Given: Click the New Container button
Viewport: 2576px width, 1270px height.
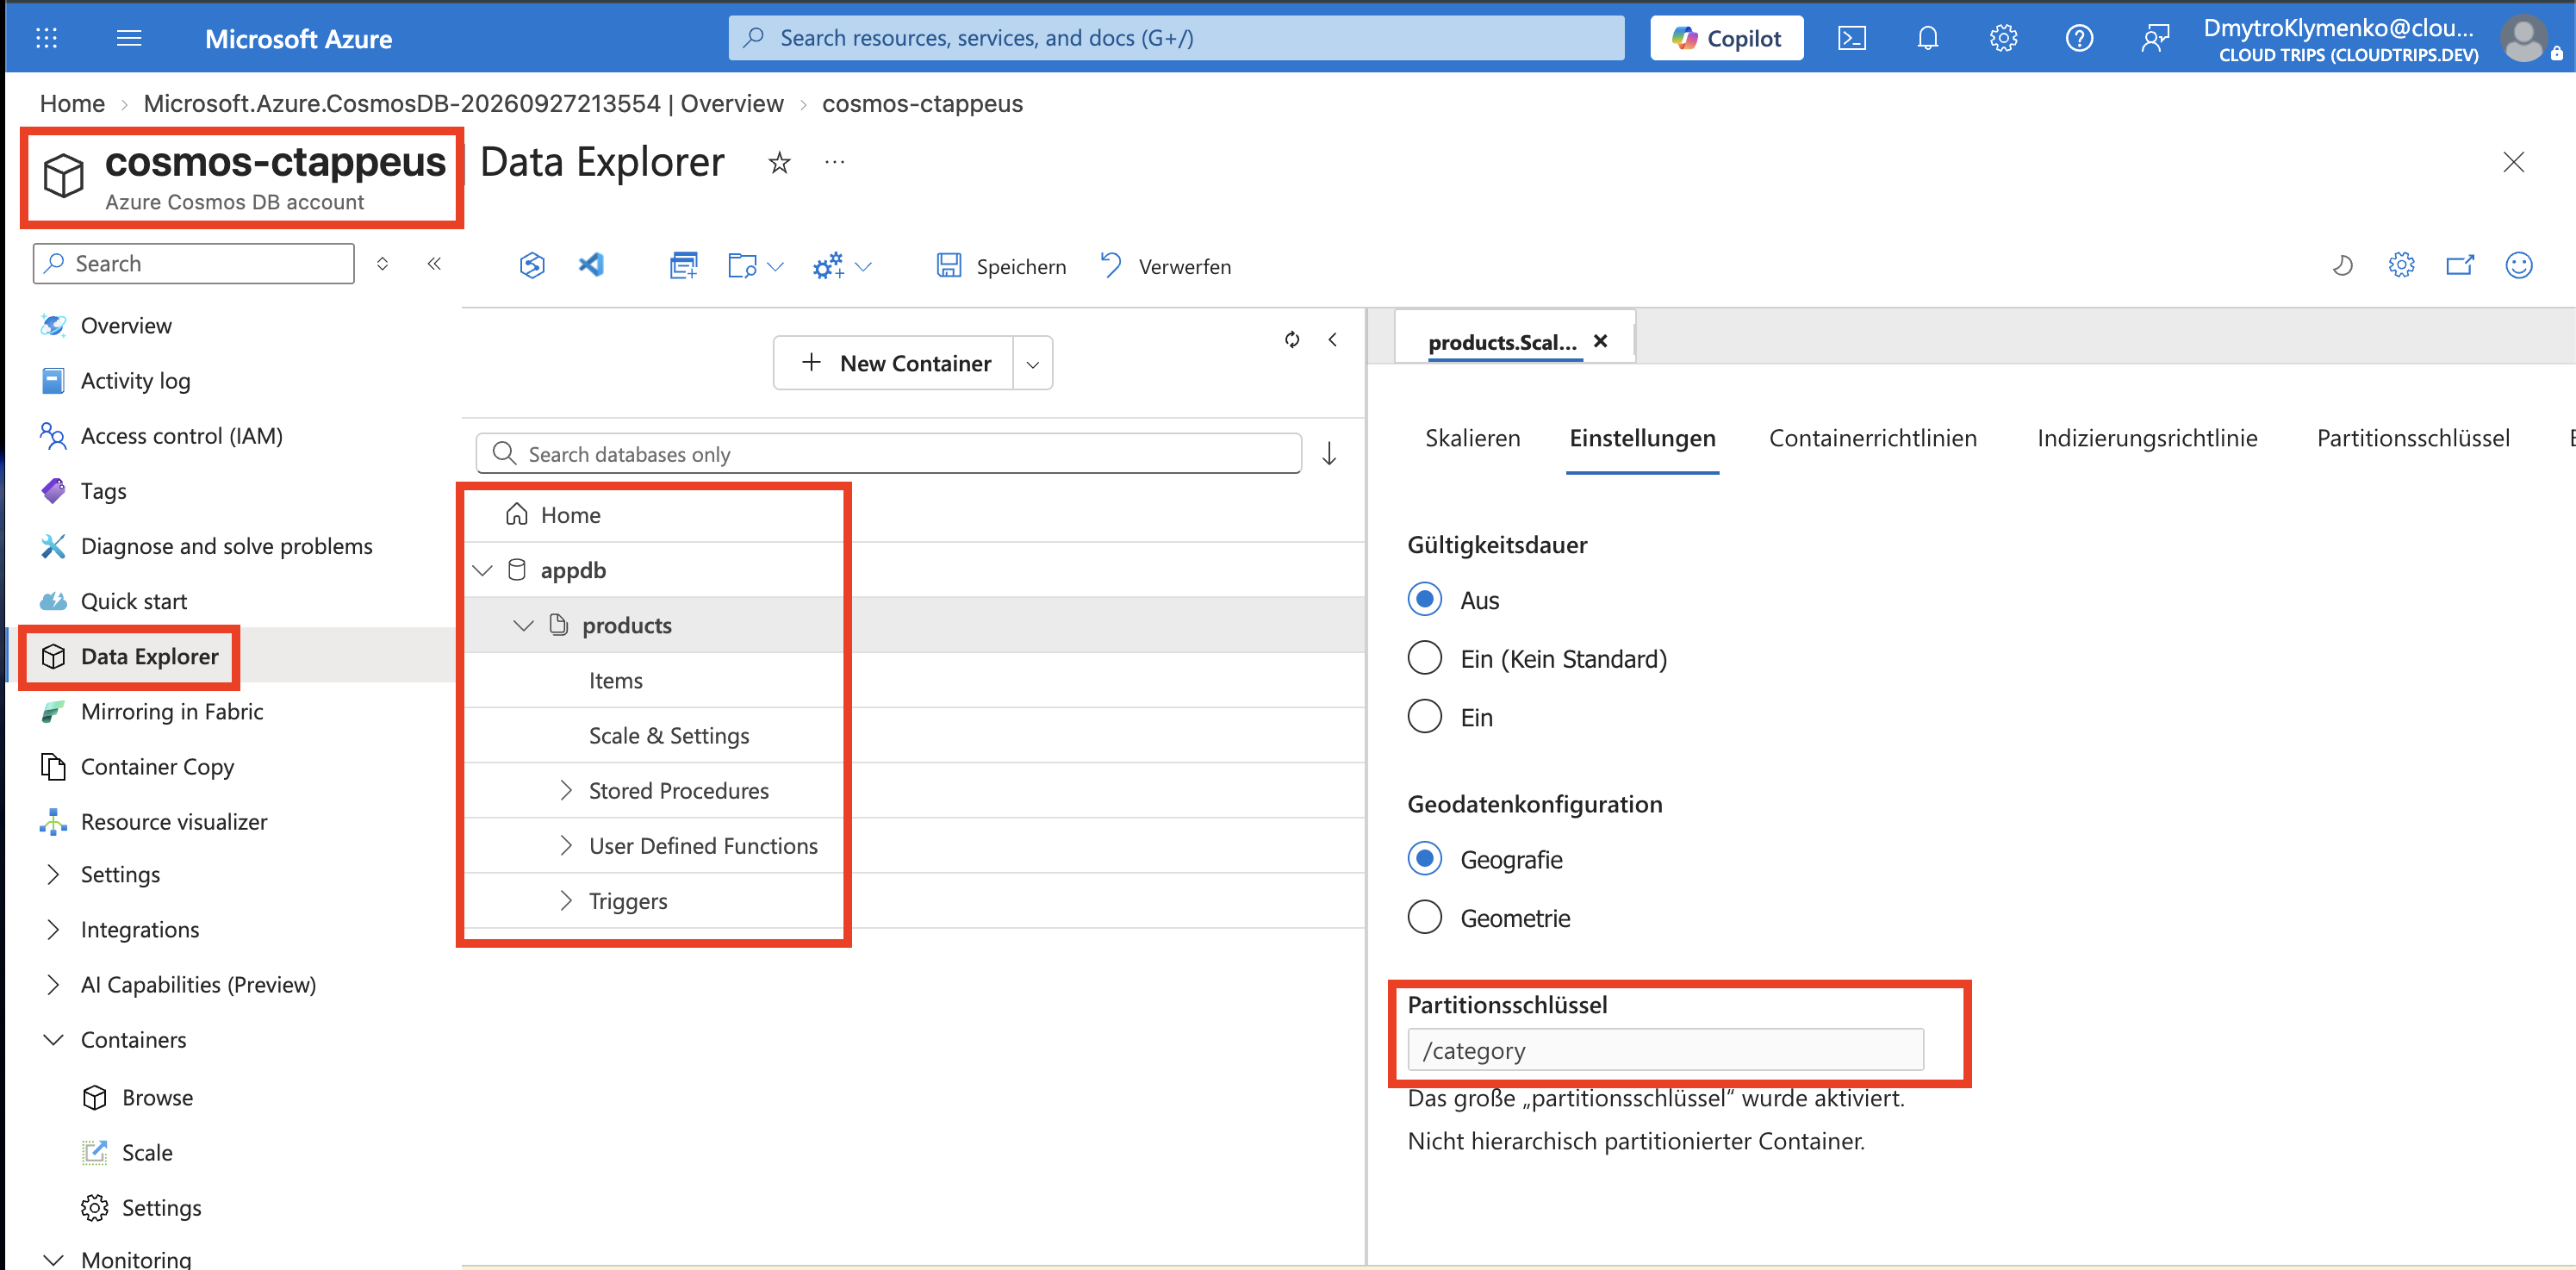Looking at the screenshot, I should click(x=894, y=363).
